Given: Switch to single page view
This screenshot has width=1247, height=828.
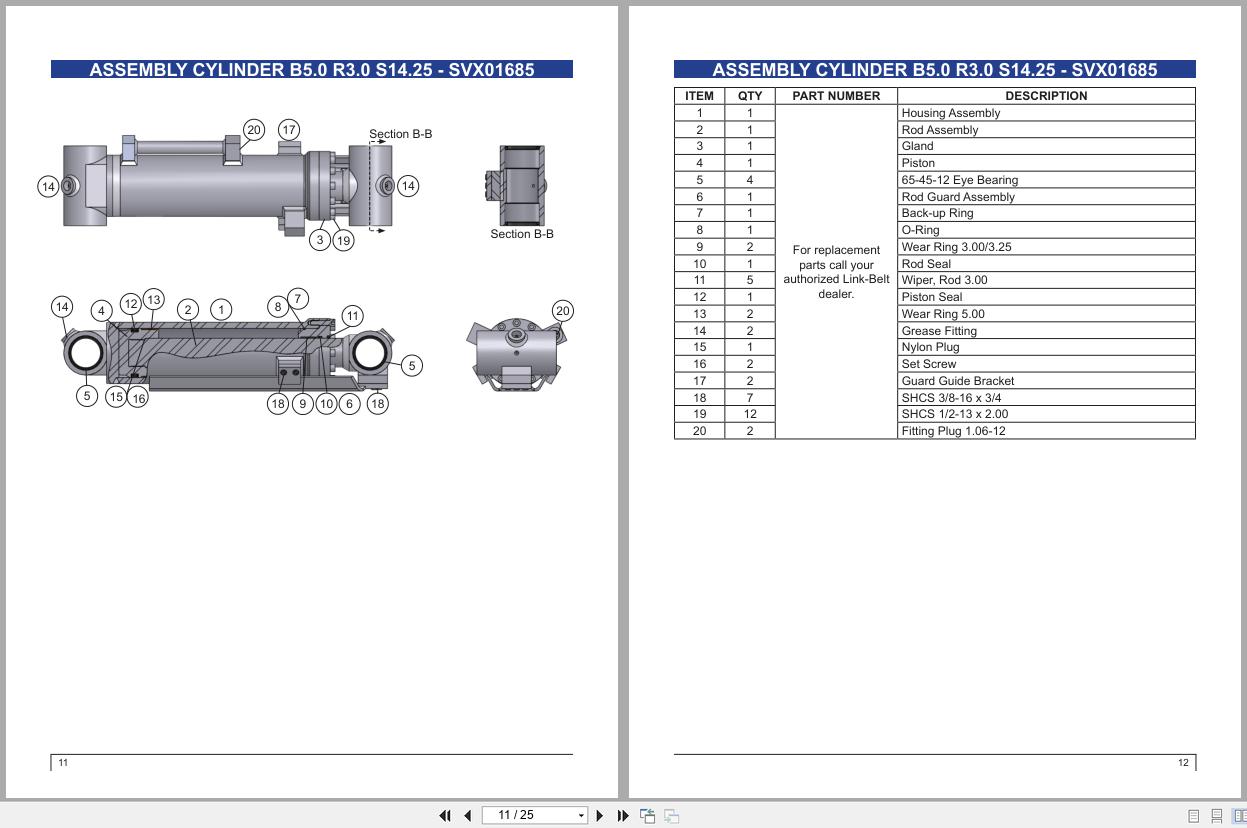Looking at the screenshot, I should point(1193,815).
